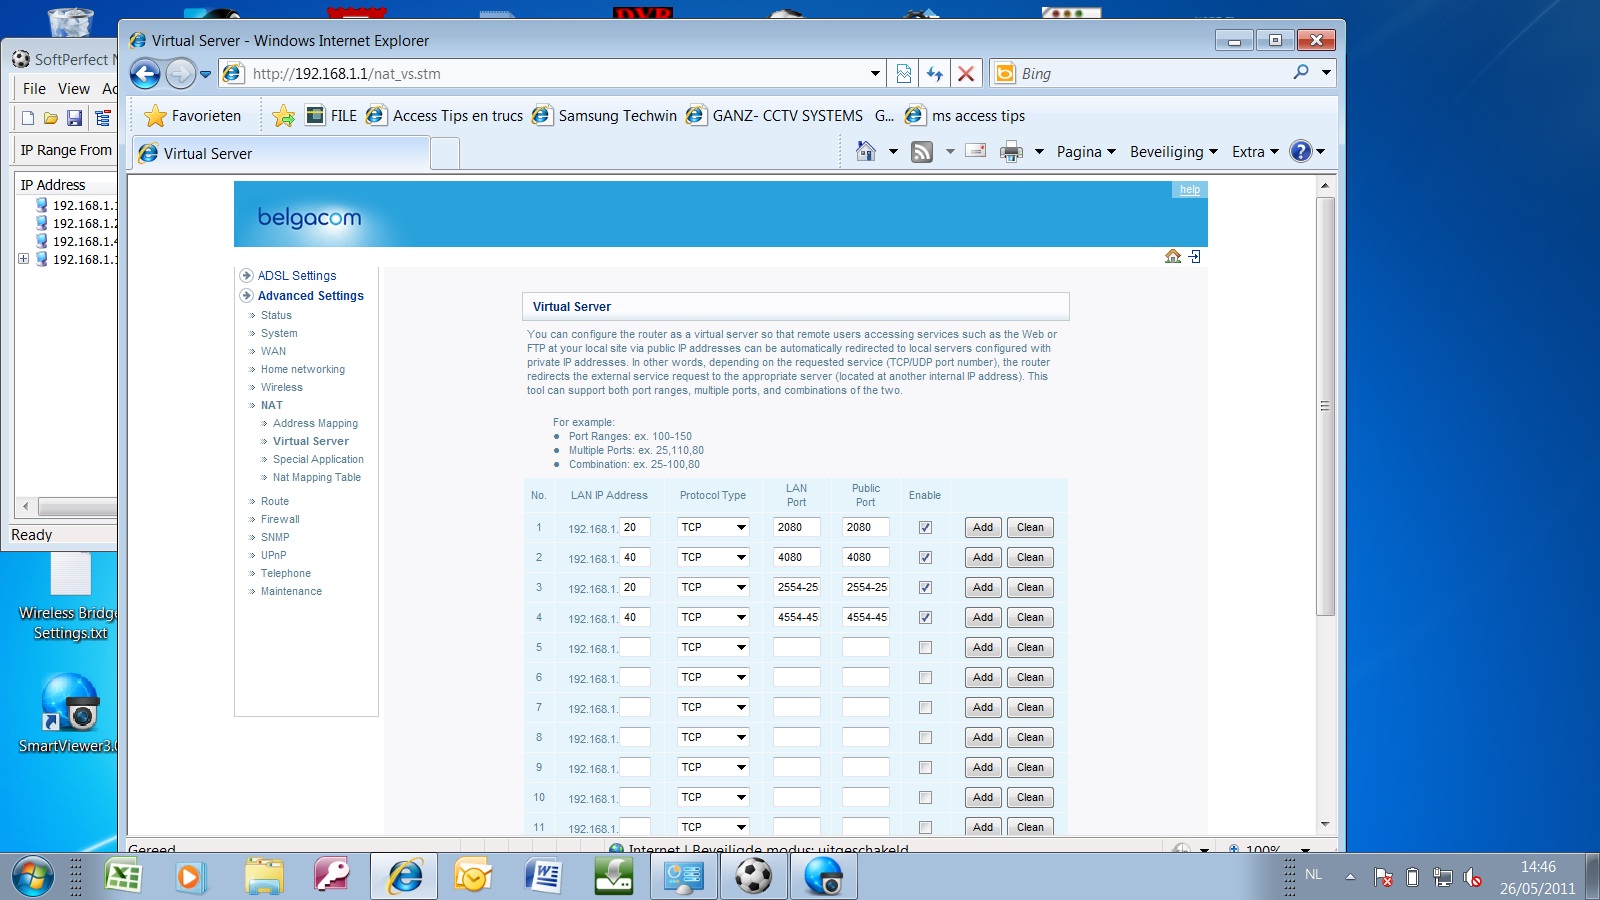Open ADSL Settings link
1600x900 pixels.
pos(297,275)
